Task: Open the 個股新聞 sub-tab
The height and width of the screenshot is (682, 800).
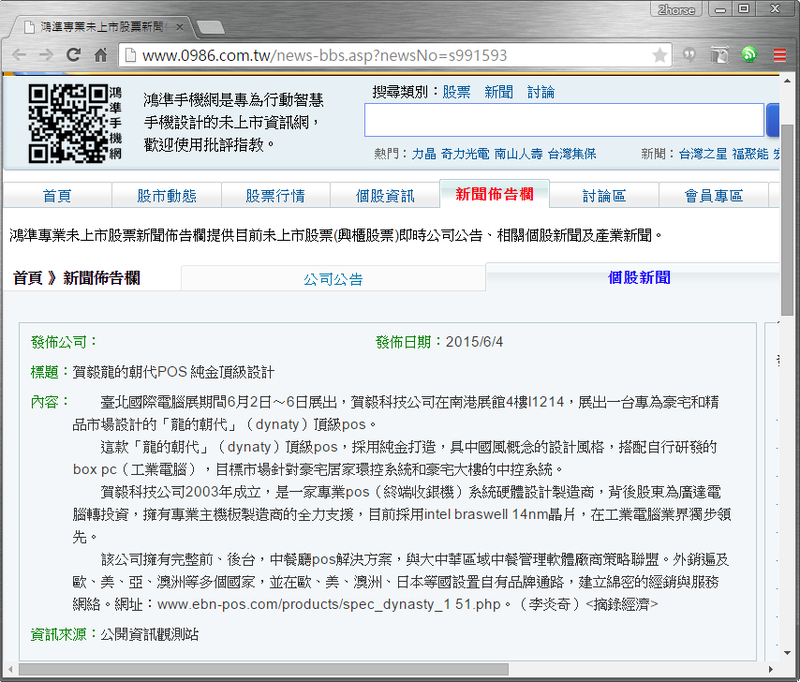Action: pos(639,277)
